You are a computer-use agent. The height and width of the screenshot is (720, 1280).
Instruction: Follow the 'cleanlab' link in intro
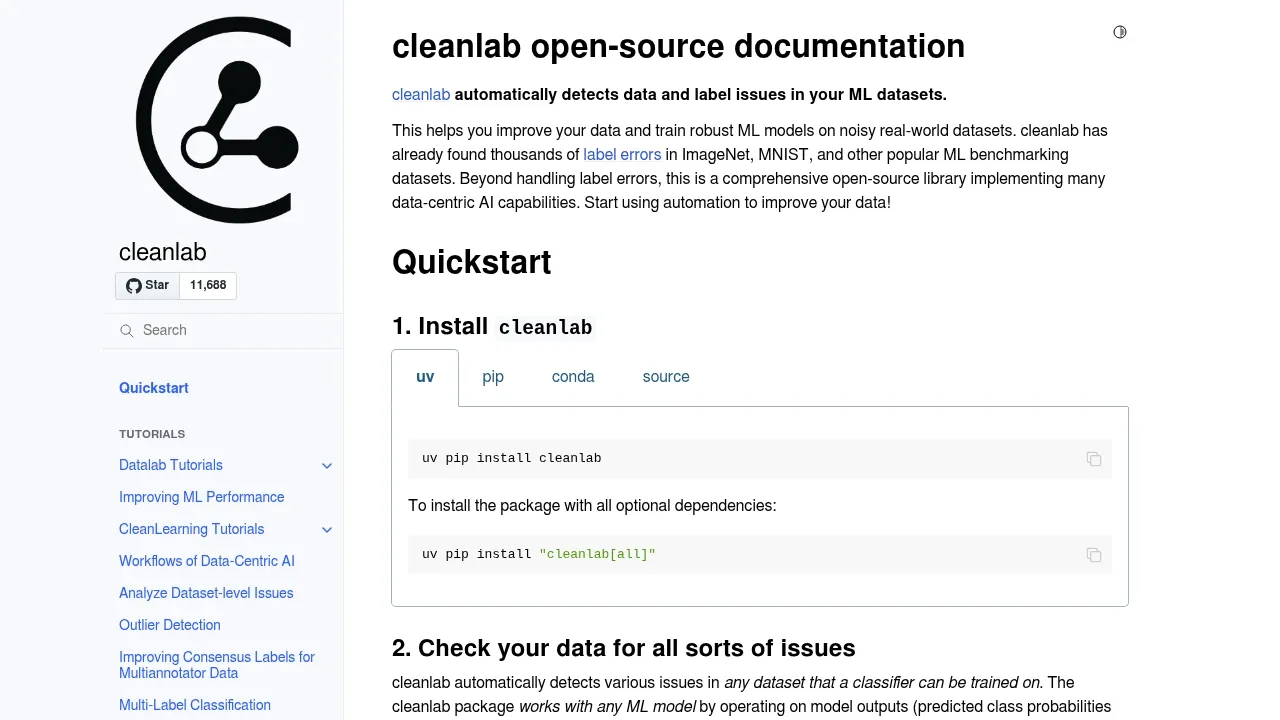coord(421,94)
